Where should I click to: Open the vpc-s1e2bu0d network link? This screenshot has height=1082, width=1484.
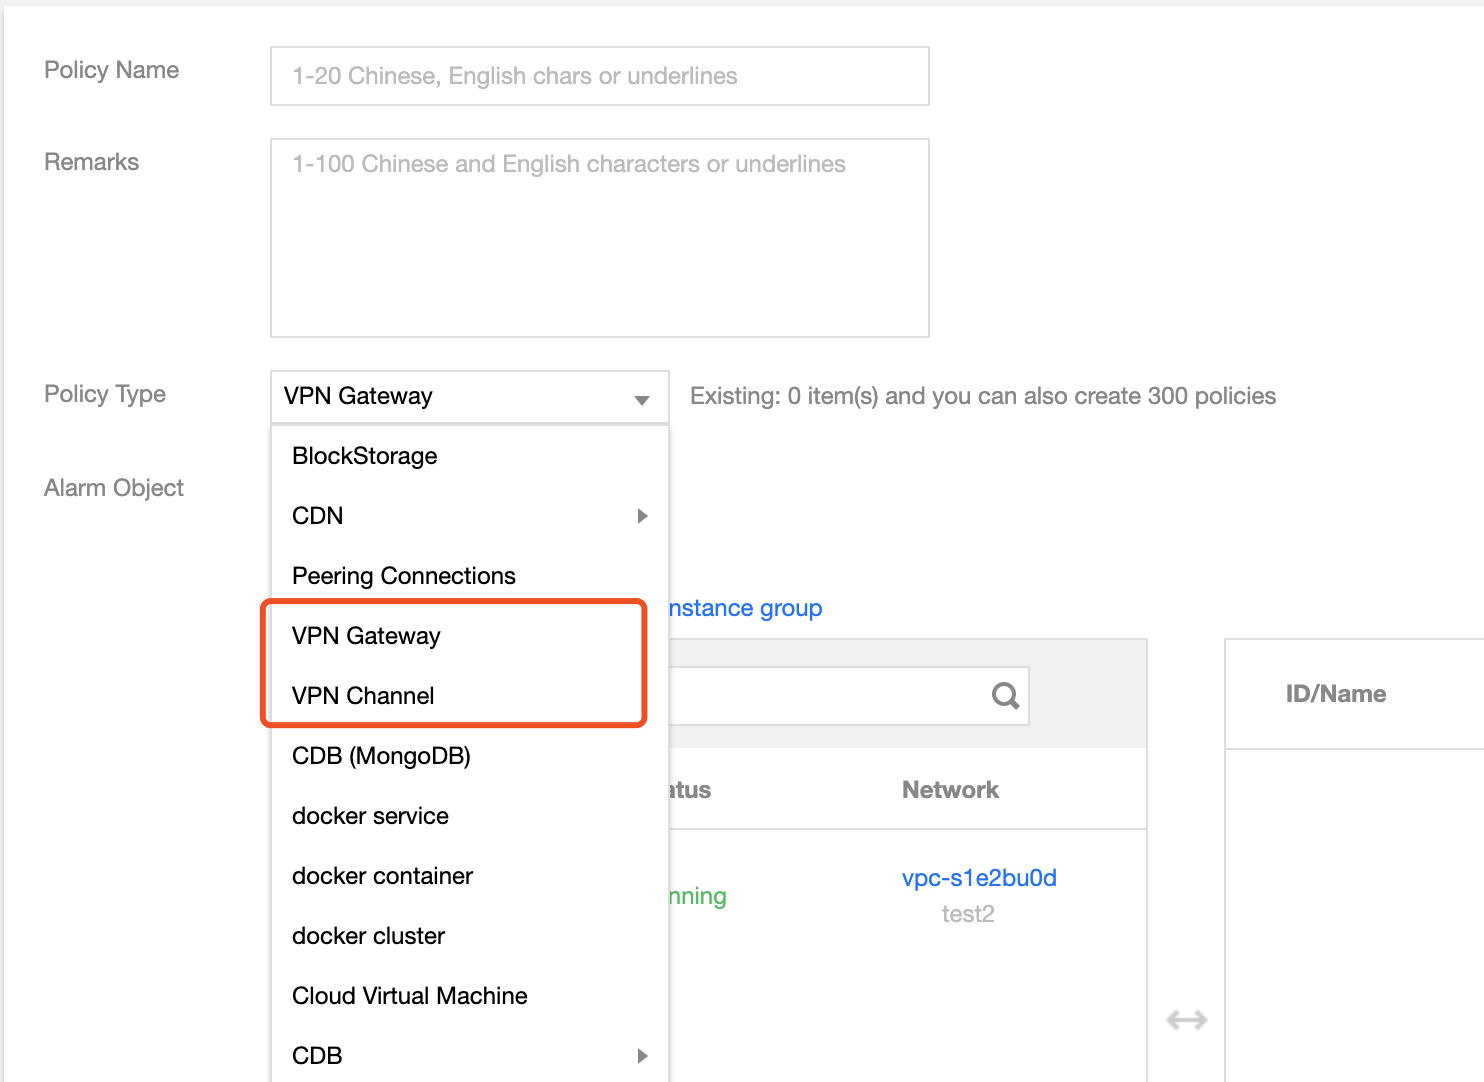[979, 878]
